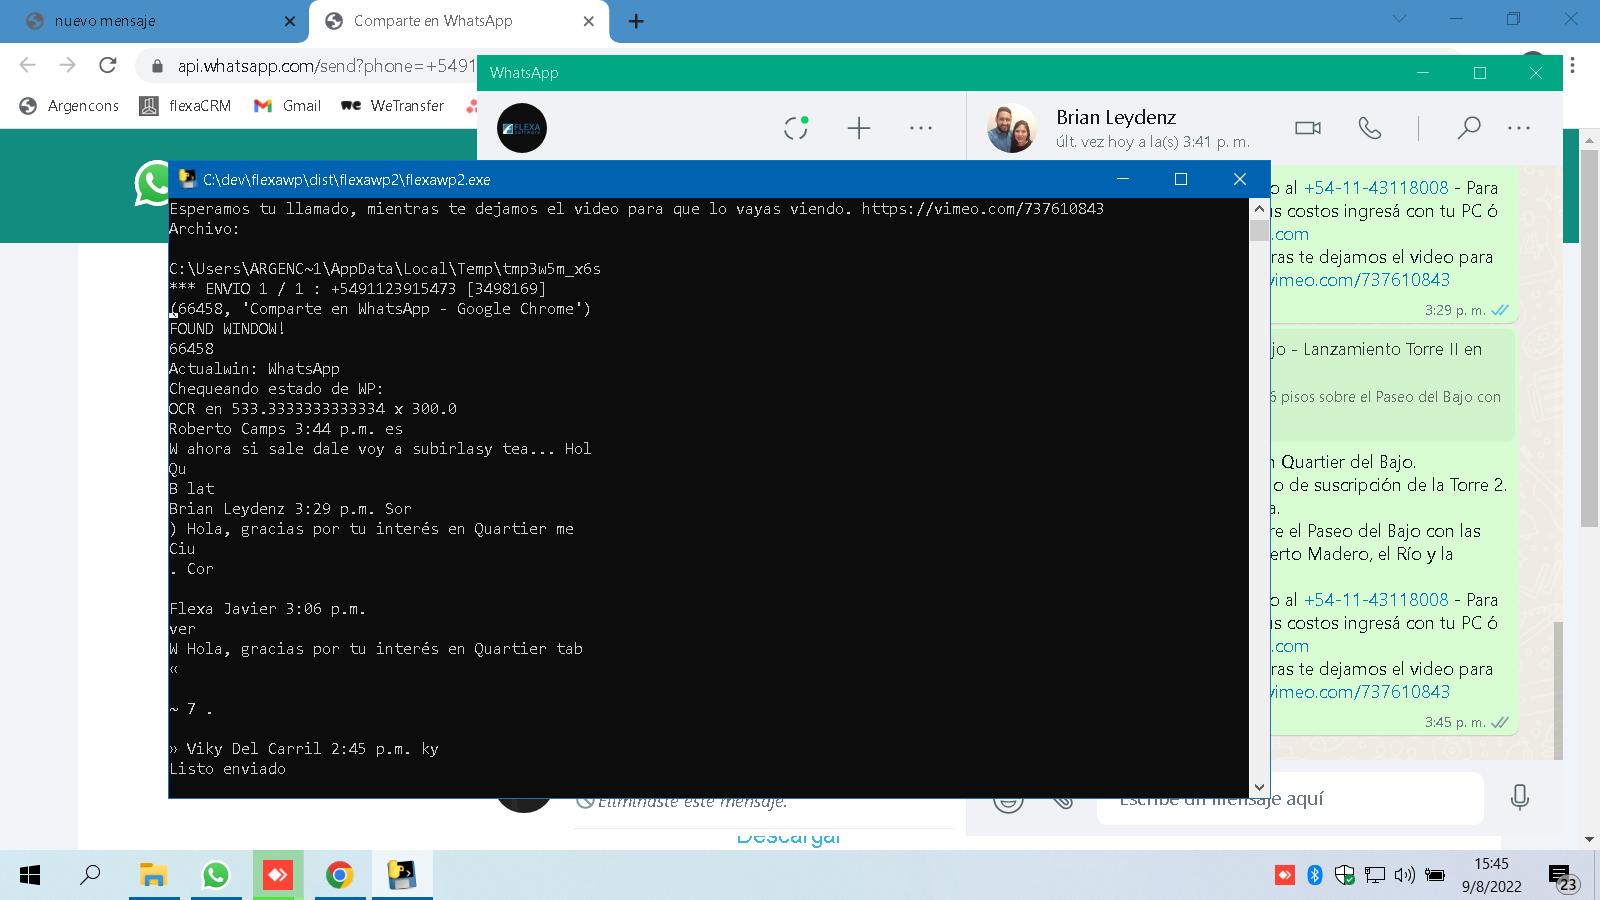Open Windows taskbar search
Viewport: 1600px width, 900px height.
pyautogui.click(x=90, y=876)
